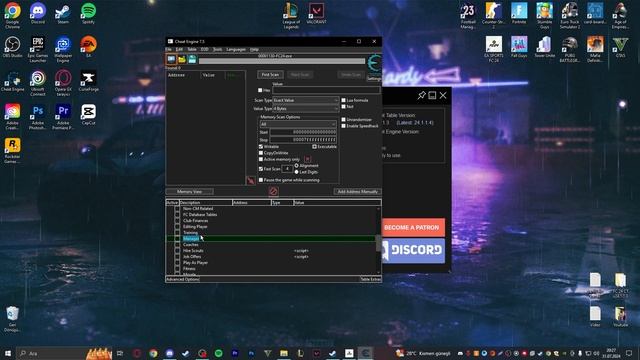The width and height of the screenshot is (640, 360).
Task: Open the Scan Type dropdown
Action: point(306,100)
